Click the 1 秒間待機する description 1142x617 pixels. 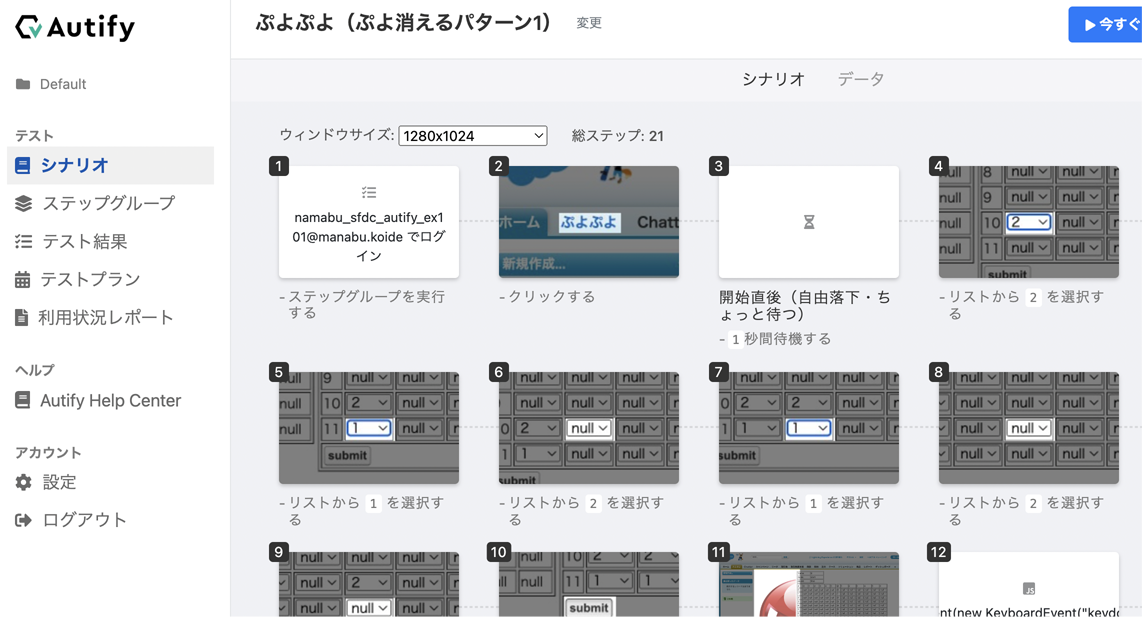coord(775,339)
